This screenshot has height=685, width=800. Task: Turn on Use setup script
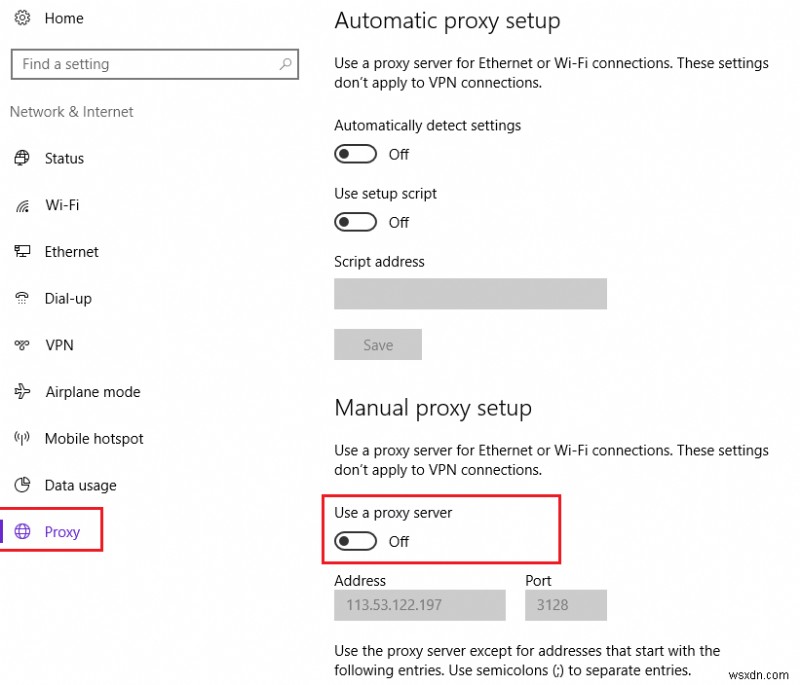(x=355, y=222)
